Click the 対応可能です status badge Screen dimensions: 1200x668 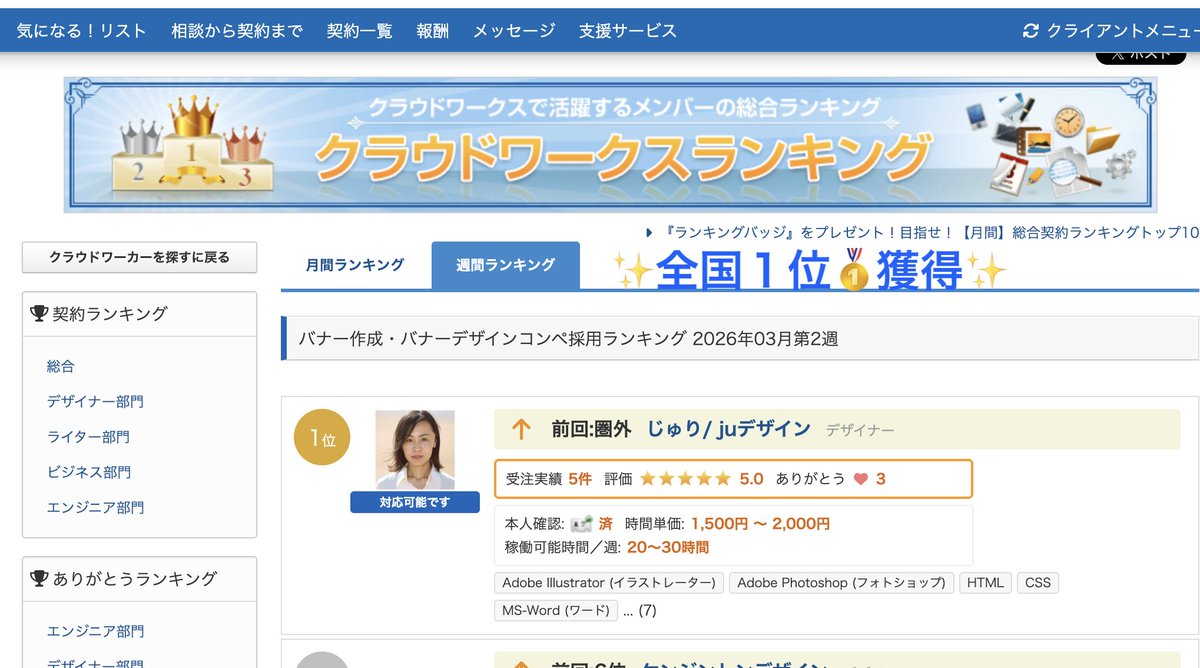tap(415, 502)
